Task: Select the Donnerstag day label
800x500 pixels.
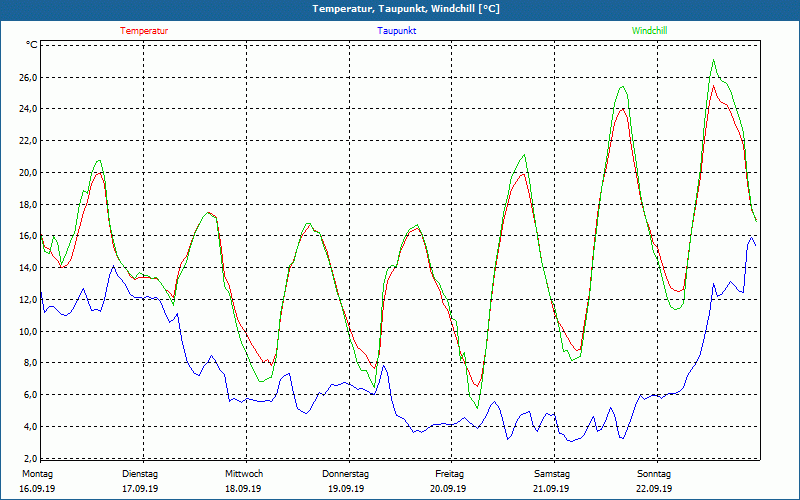Action: [x=346, y=474]
